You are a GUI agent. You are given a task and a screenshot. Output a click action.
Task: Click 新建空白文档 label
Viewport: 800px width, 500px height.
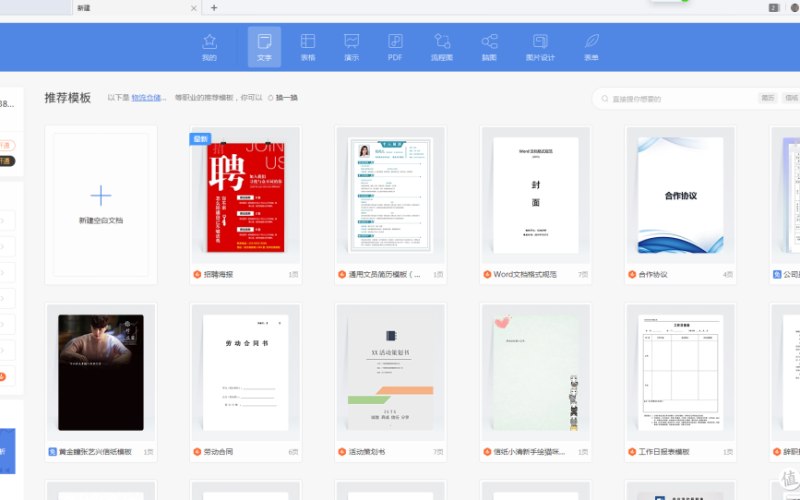click(x=101, y=220)
